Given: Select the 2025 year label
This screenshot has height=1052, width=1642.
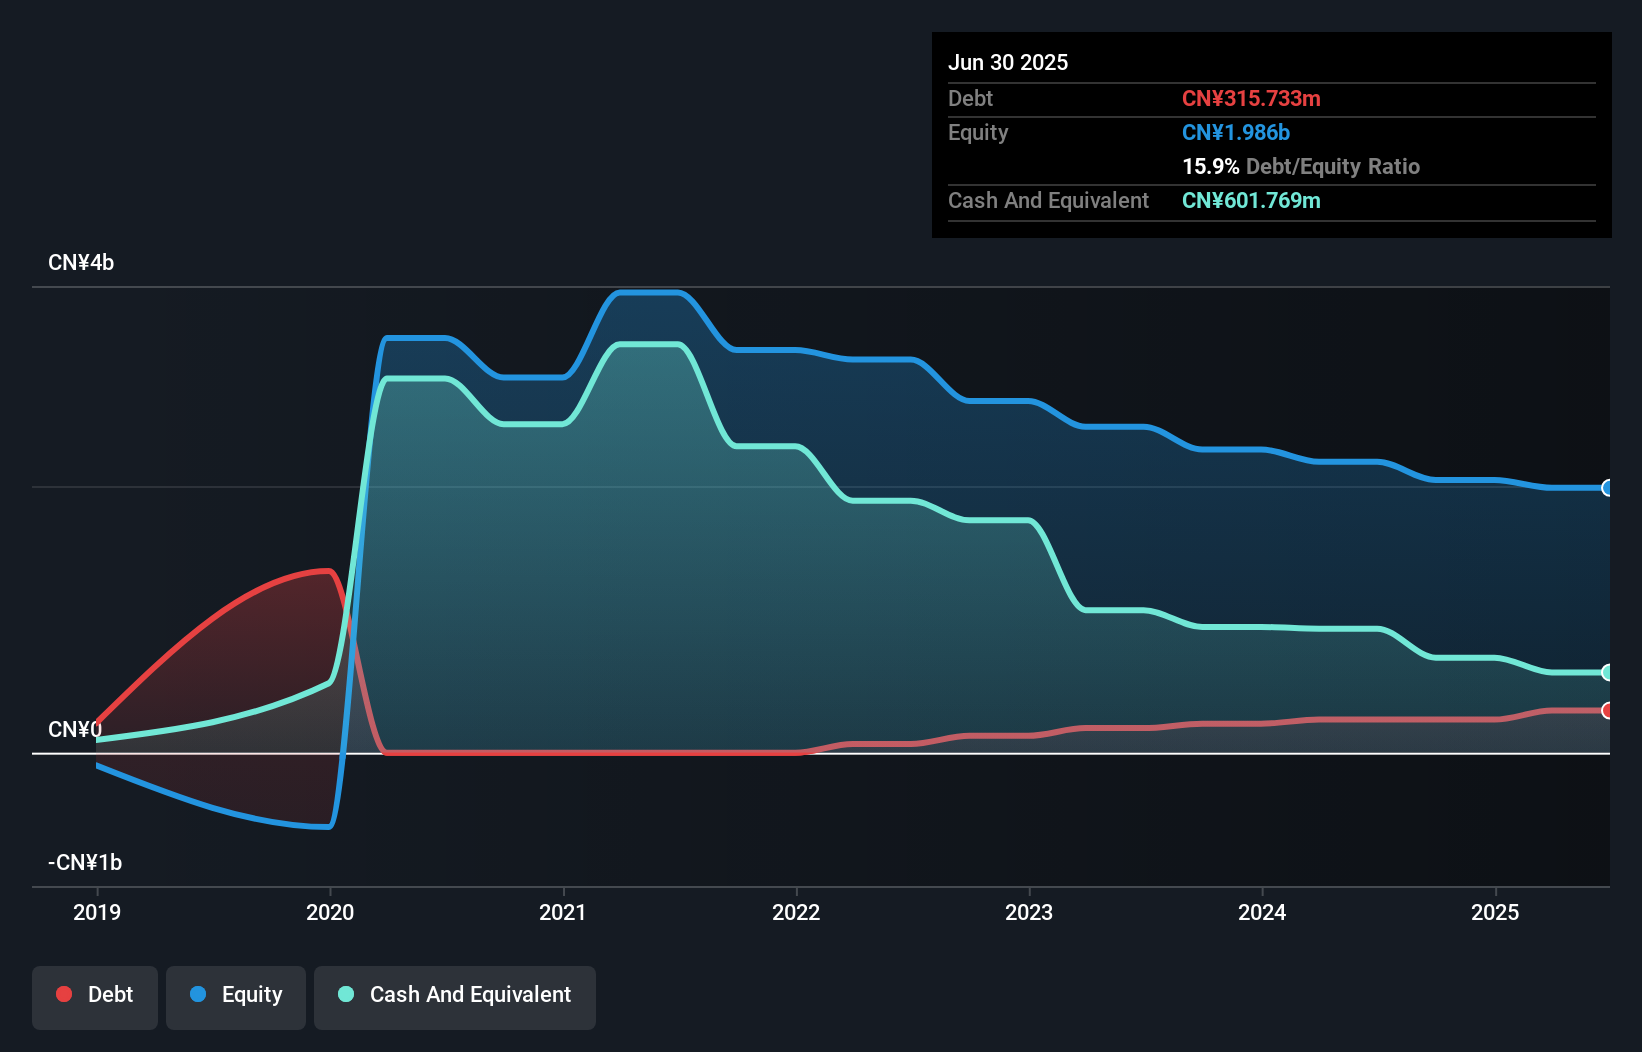Looking at the screenshot, I should (1496, 912).
